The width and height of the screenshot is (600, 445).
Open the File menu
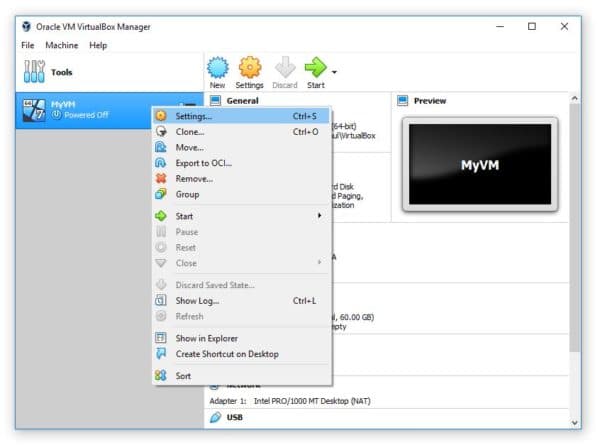27,45
